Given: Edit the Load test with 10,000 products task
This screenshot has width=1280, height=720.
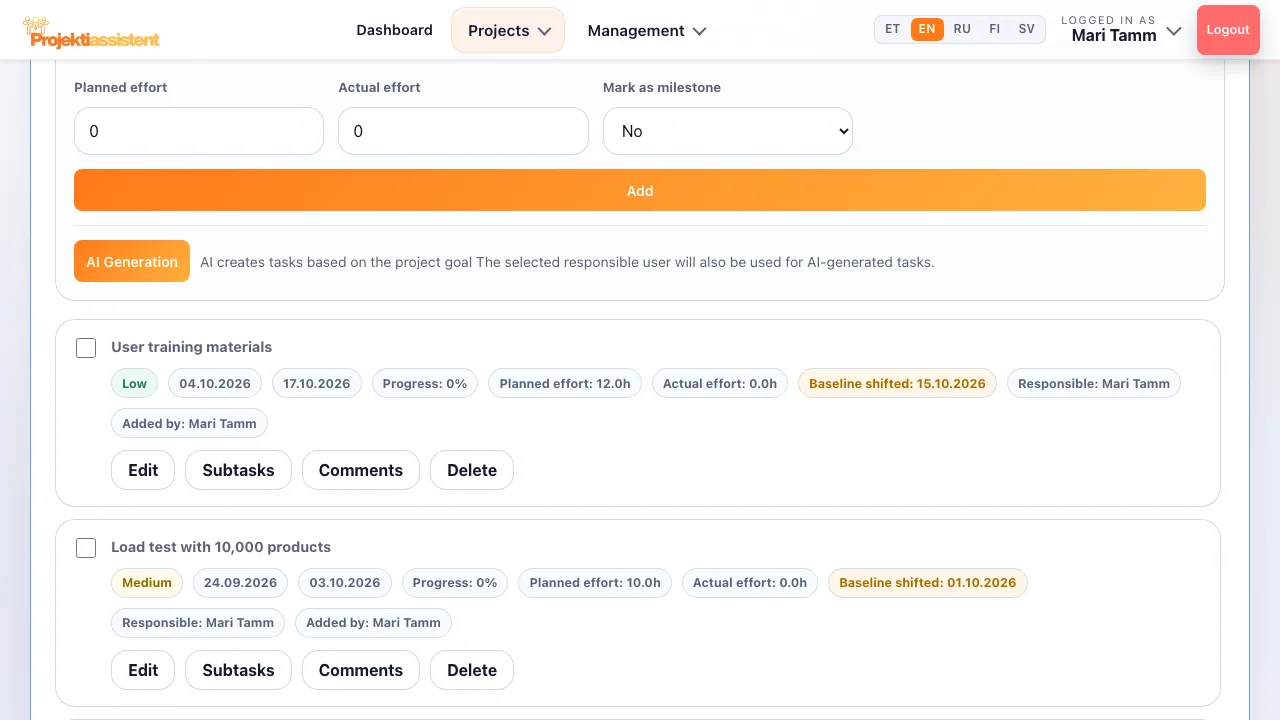Looking at the screenshot, I should click(x=143, y=670).
